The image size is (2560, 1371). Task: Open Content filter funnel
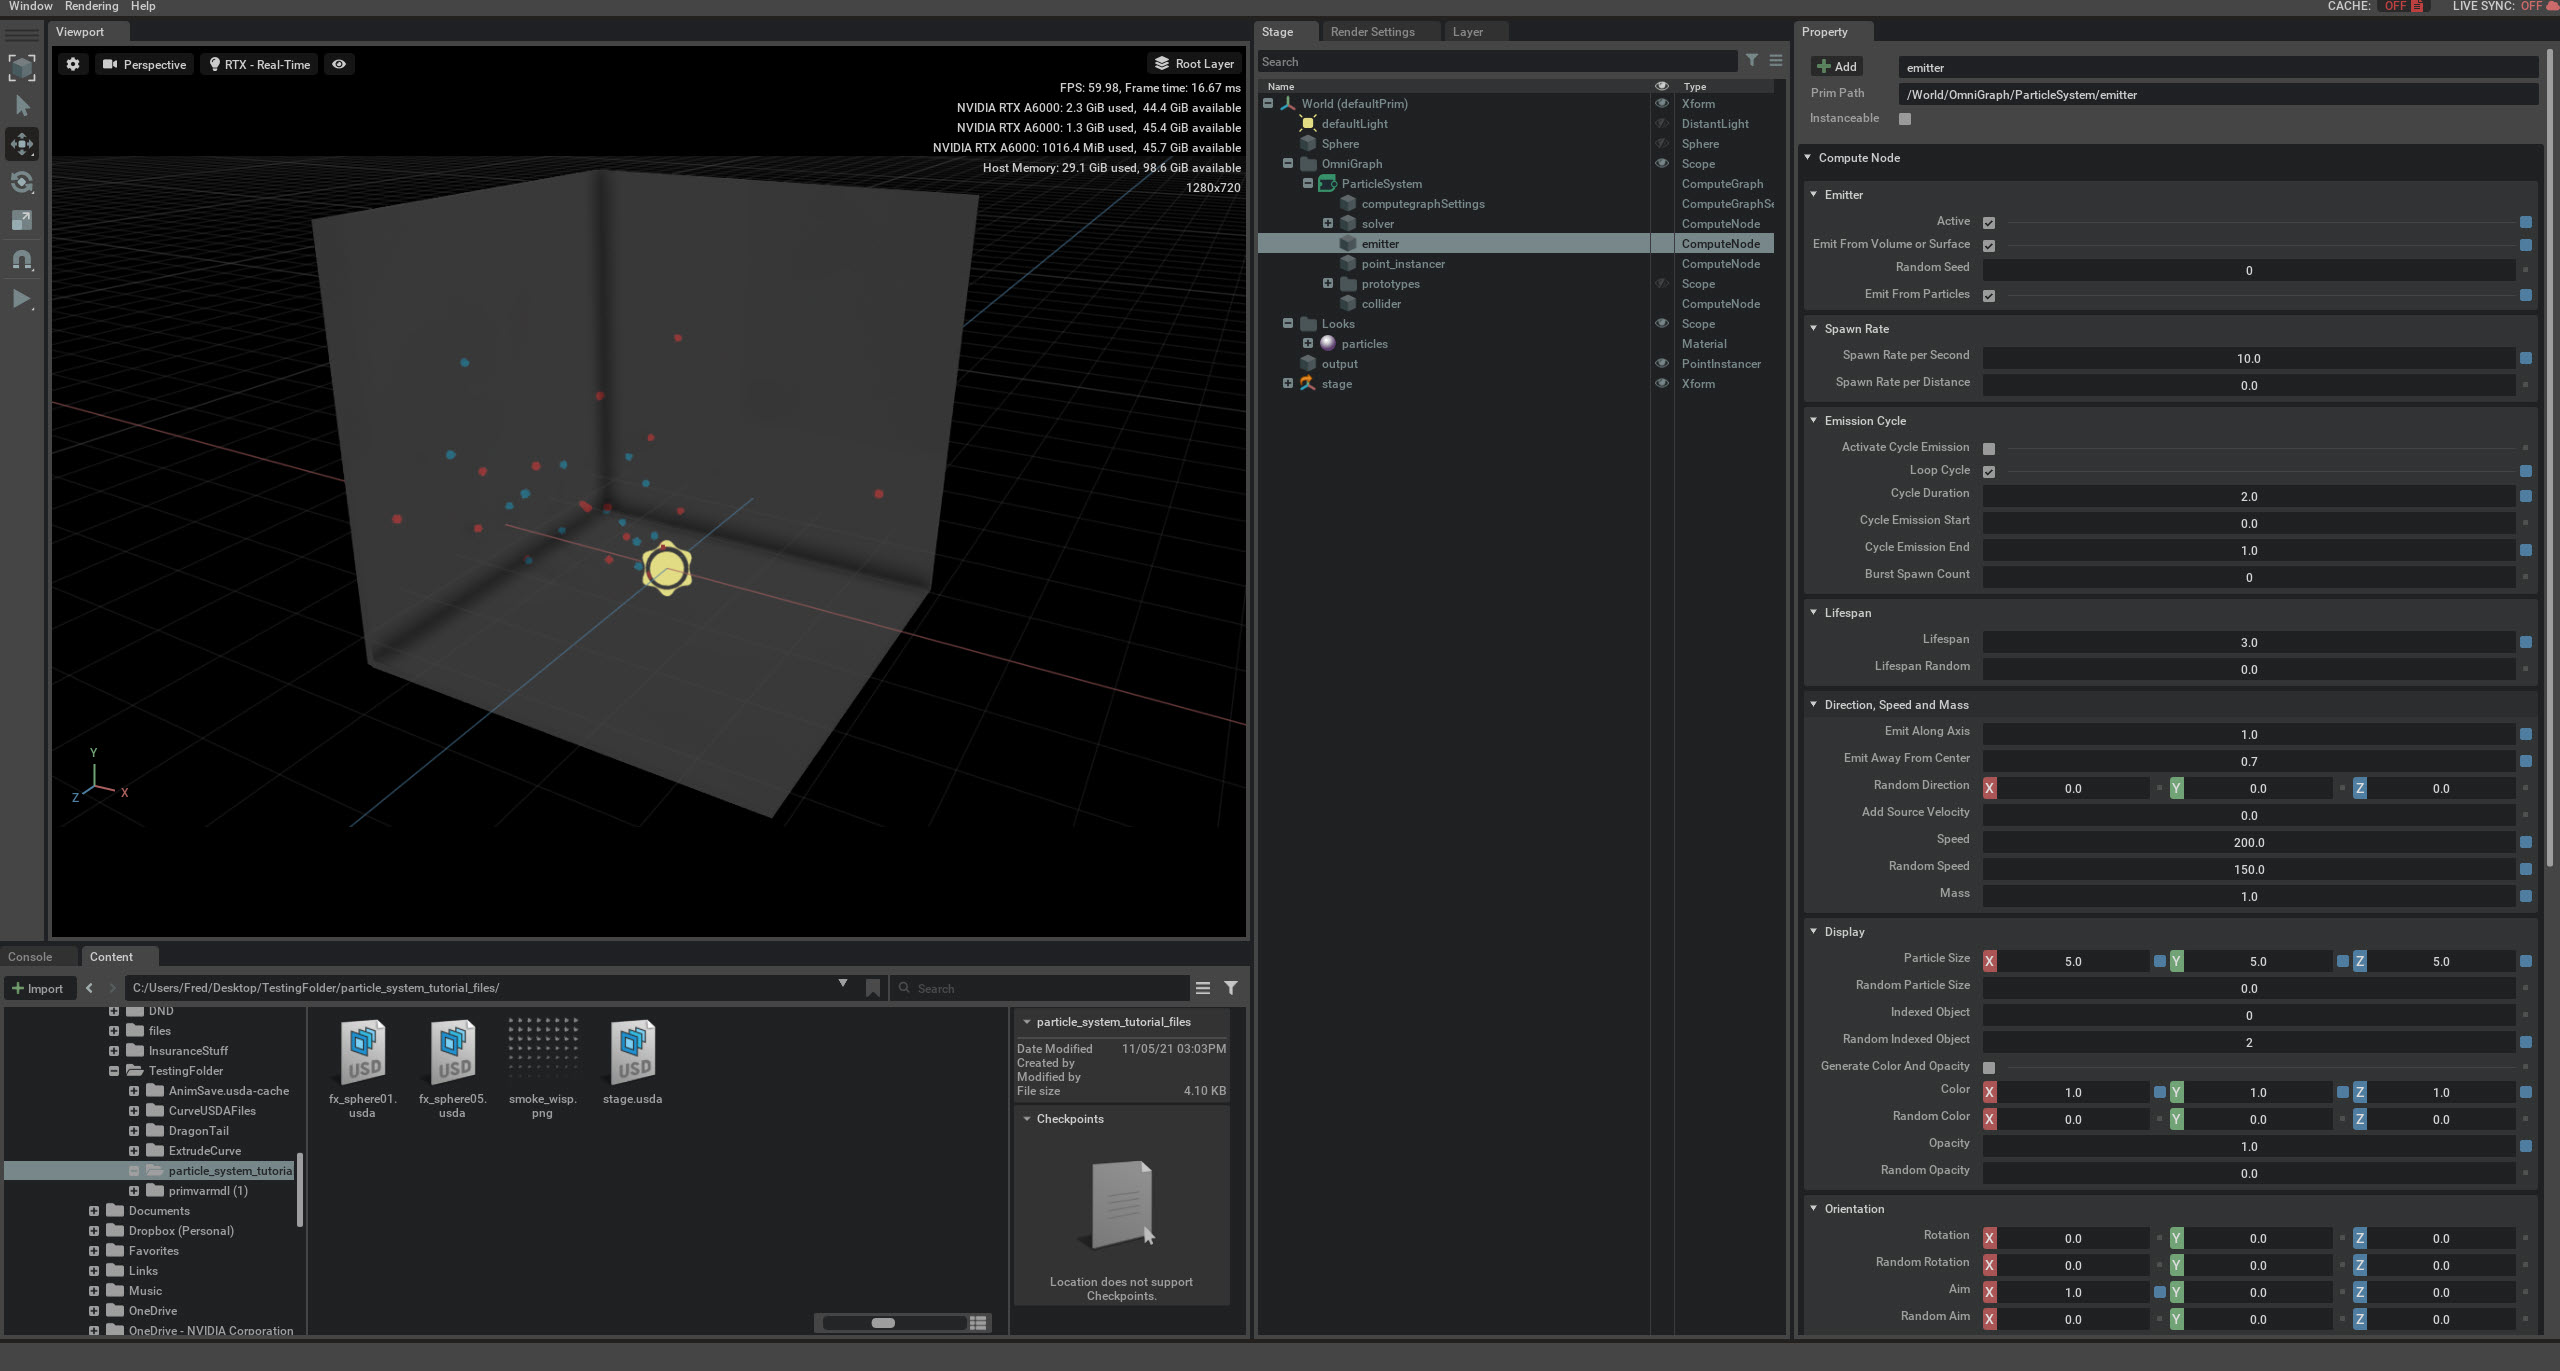tap(1231, 988)
